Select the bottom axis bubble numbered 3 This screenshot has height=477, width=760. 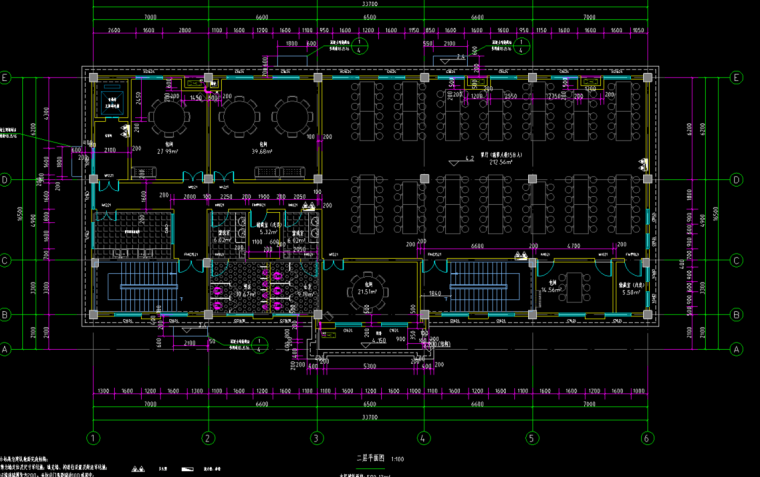[315, 438]
